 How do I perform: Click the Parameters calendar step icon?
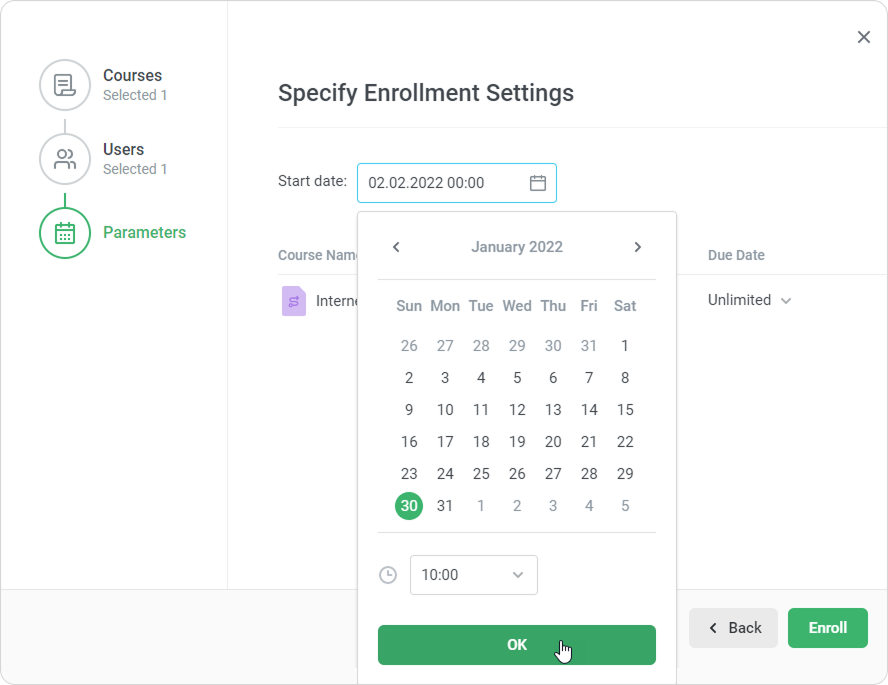pyautogui.click(x=65, y=233)
